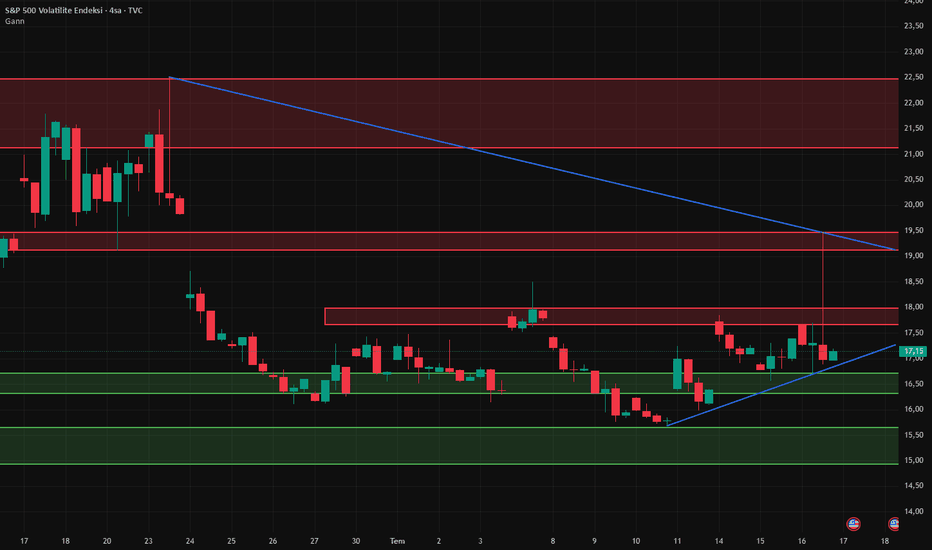The image size is (932, 550).
Task: Click date label 10 on time axis
Action: click(x=636, y=541)
